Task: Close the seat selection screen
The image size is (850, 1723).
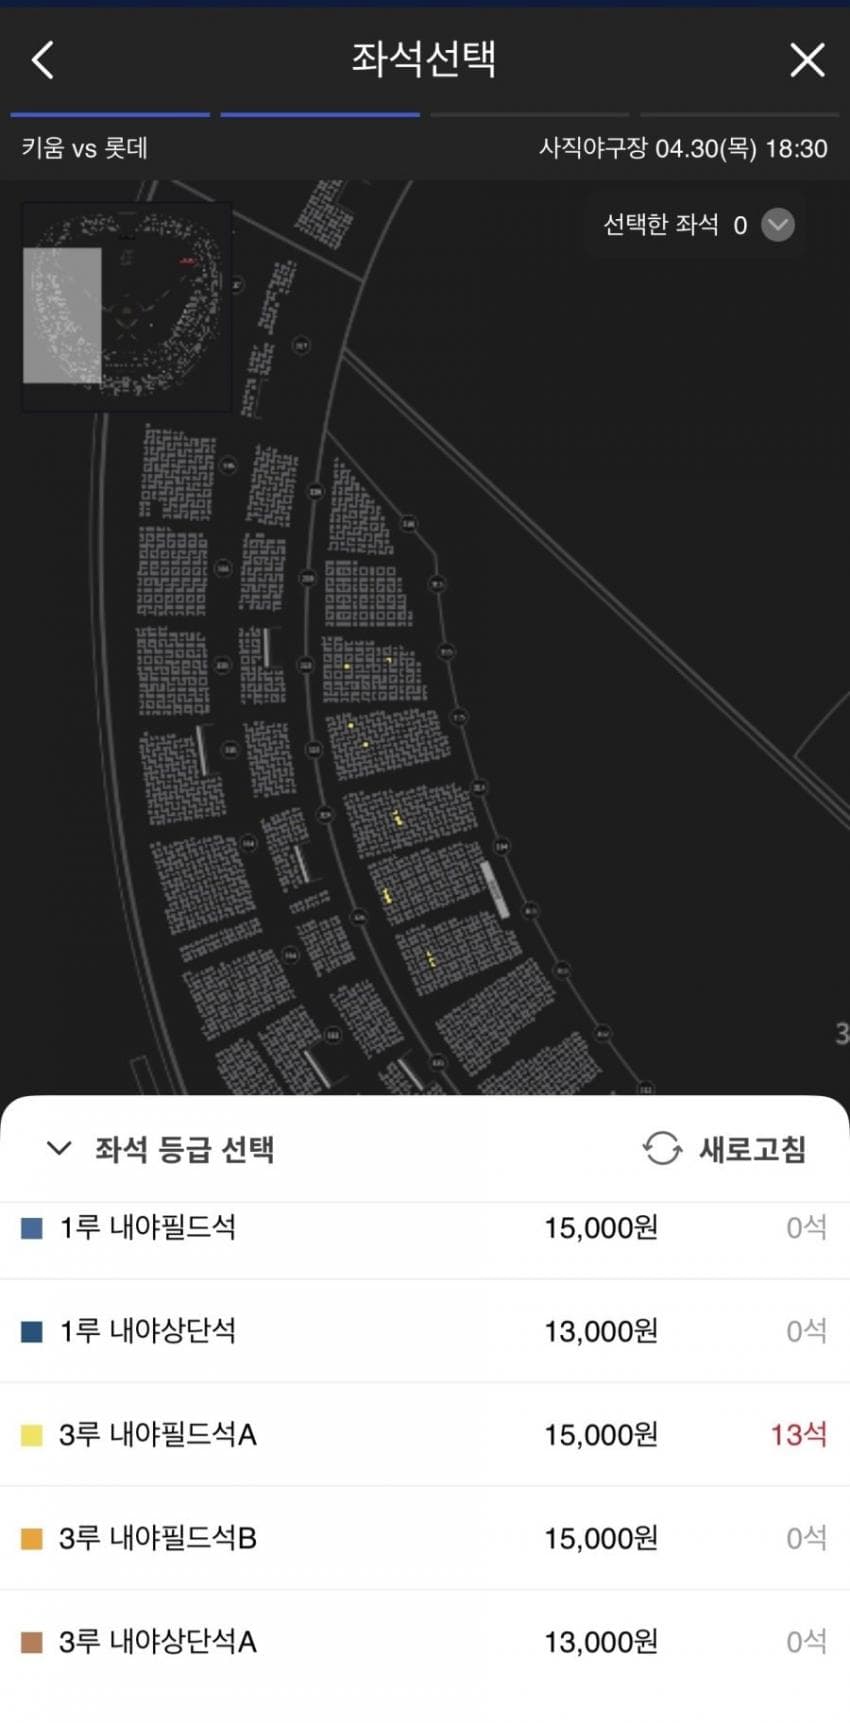Action: (807, 60)
